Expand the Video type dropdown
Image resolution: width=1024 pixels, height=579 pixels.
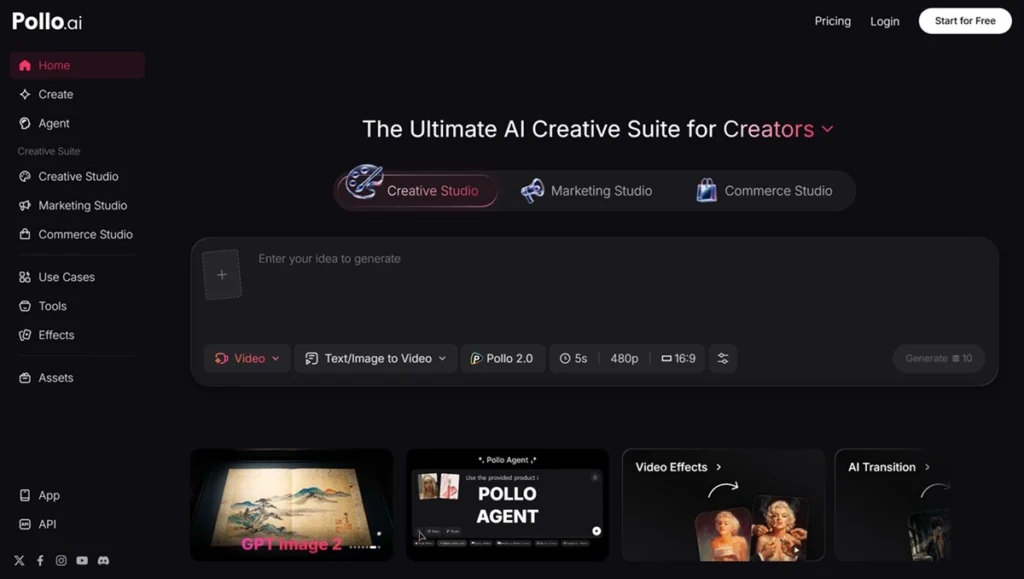coord(247,358)
